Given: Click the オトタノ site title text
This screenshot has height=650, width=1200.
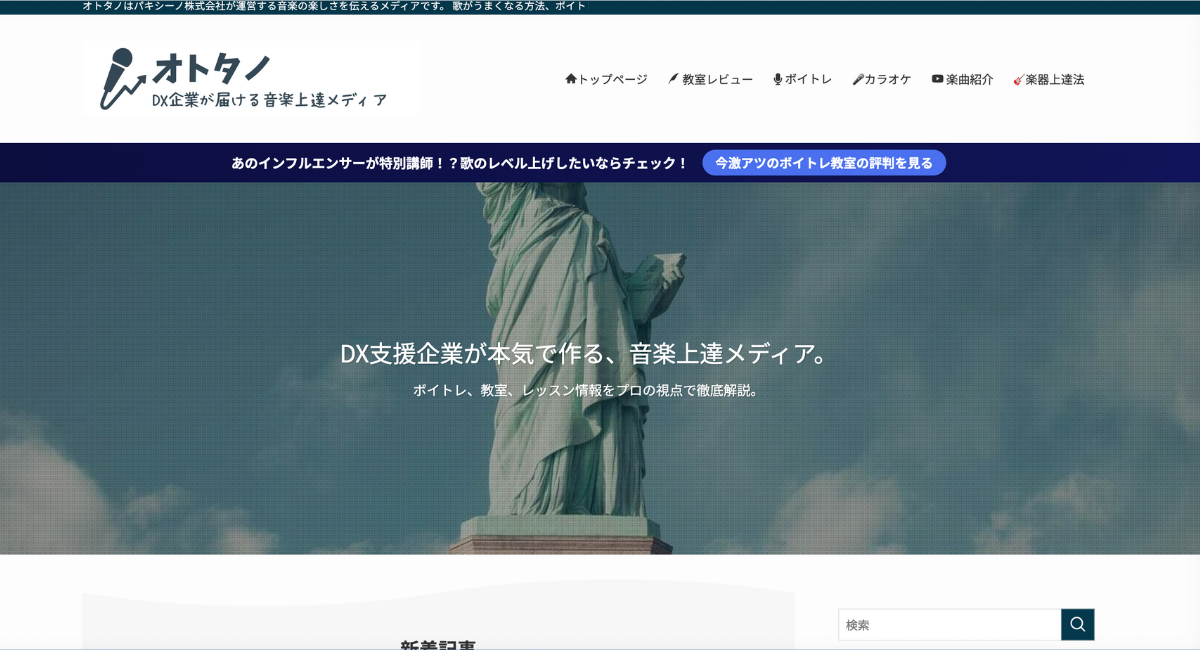Looking at the screenshot, I should [212, 67].
